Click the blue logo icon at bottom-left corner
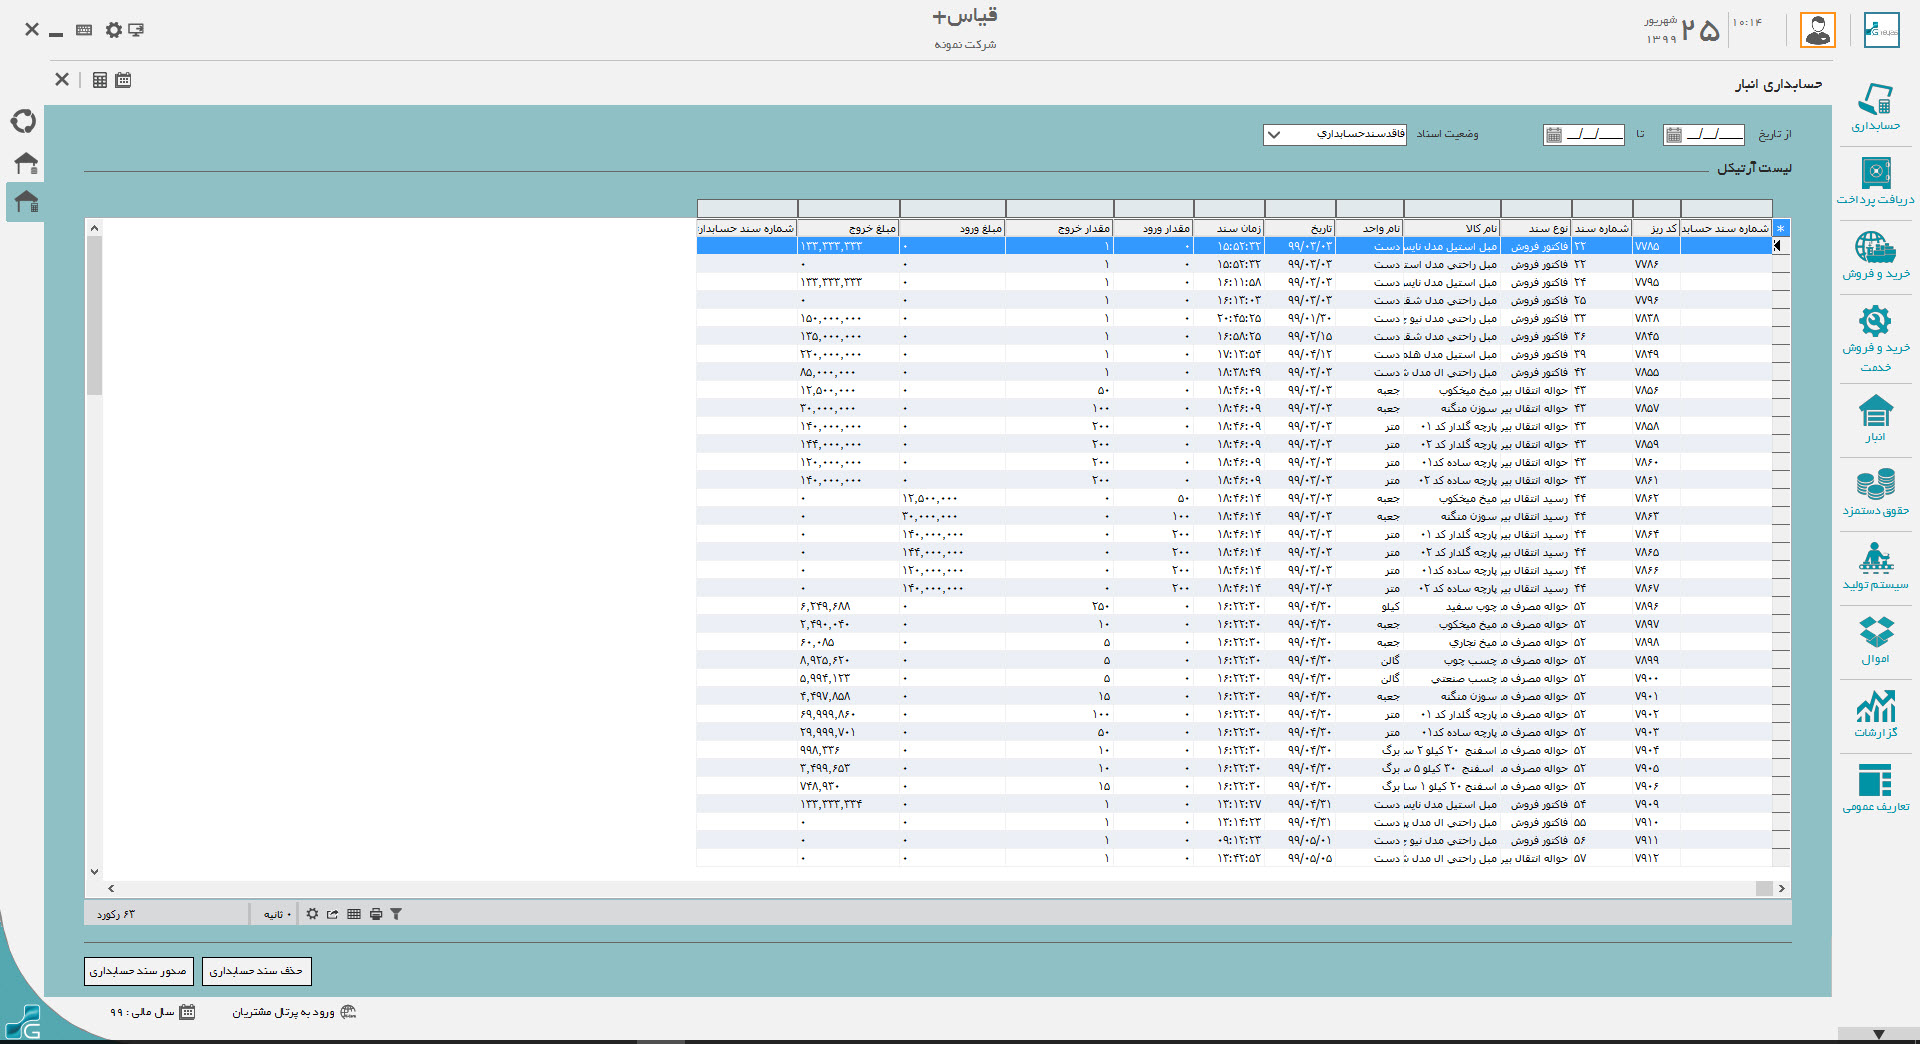The height and width of the screenshot is (1044, 1920). (x=22, y=1024)
